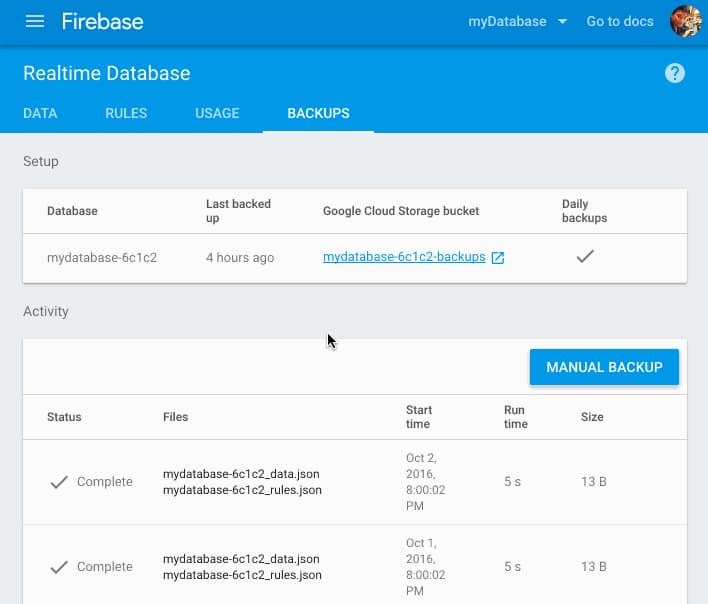Open the myDatabase project dropdown
Viewport: 708px width, 604px height.
click(x=517, y=21)
